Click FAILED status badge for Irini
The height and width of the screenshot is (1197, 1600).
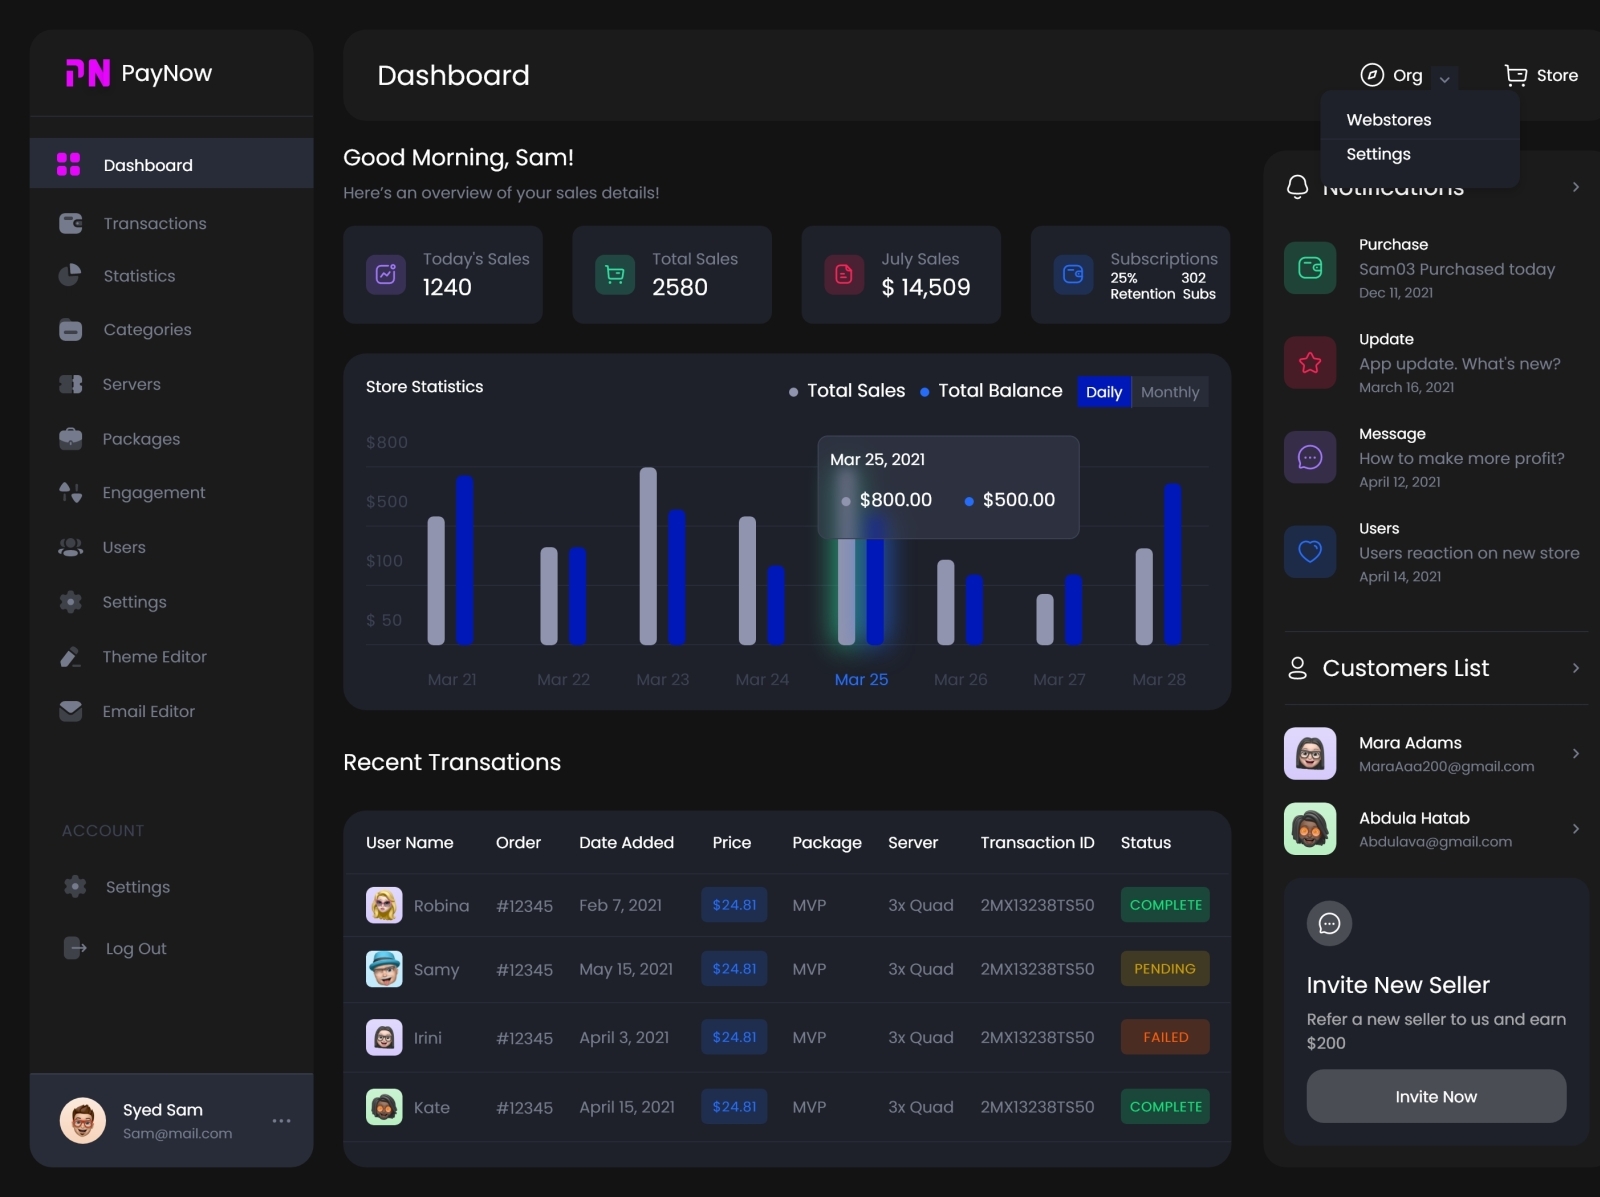(x=1165, y=1037)
